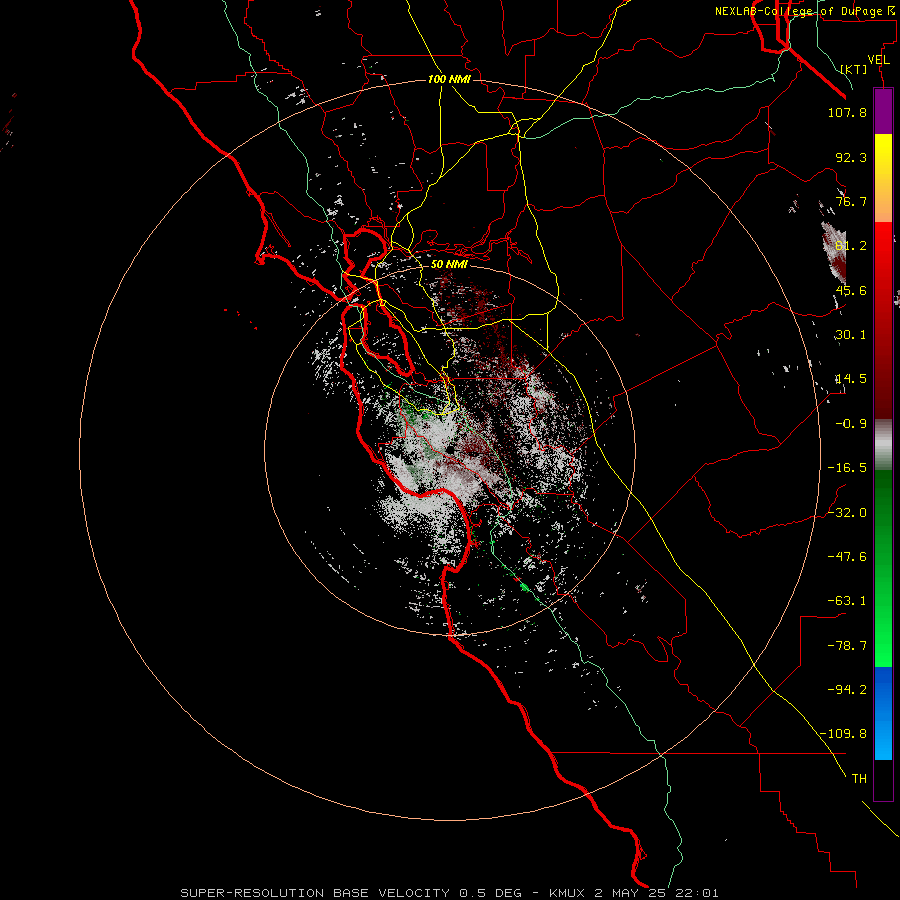900x900 pixels.
Task: Select the 30.1 legend value
Action: click(851, 335)
